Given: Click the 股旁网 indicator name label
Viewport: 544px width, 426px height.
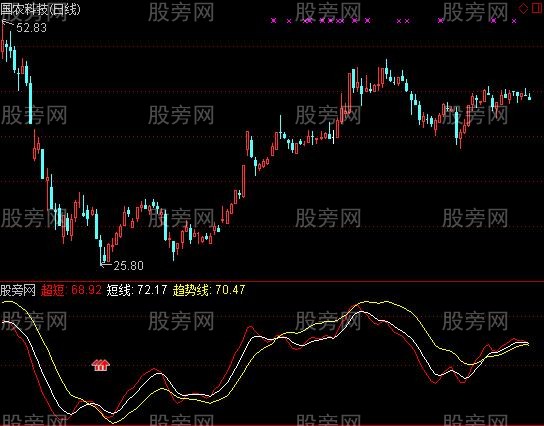Looking at the screenshot, I should (x=18, y=290).
